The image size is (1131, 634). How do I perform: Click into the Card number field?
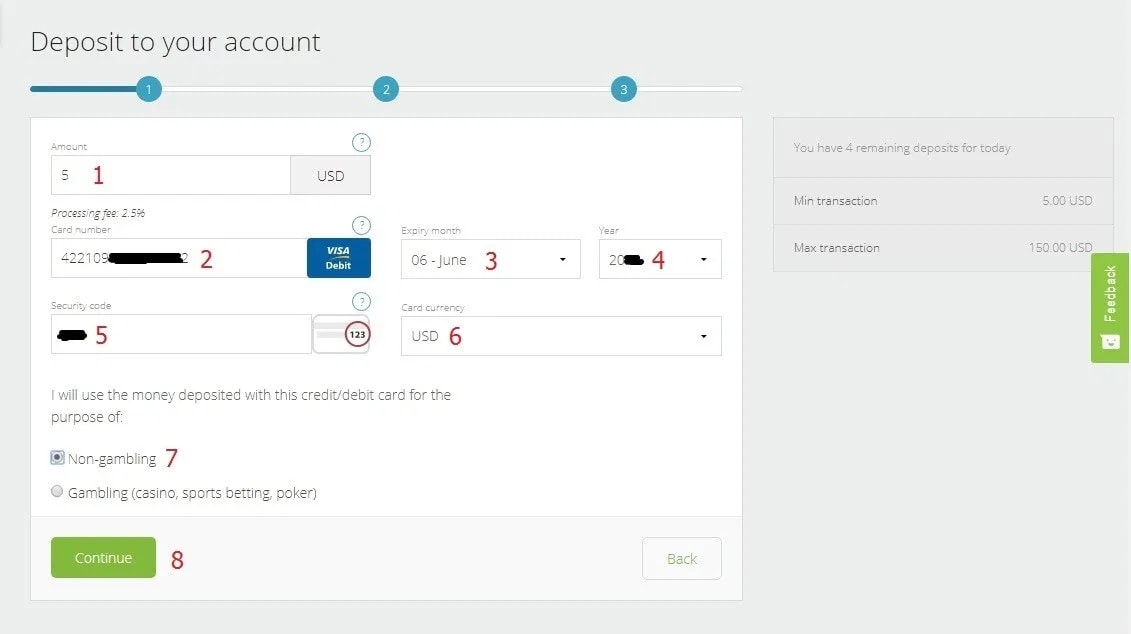point(179,258)
